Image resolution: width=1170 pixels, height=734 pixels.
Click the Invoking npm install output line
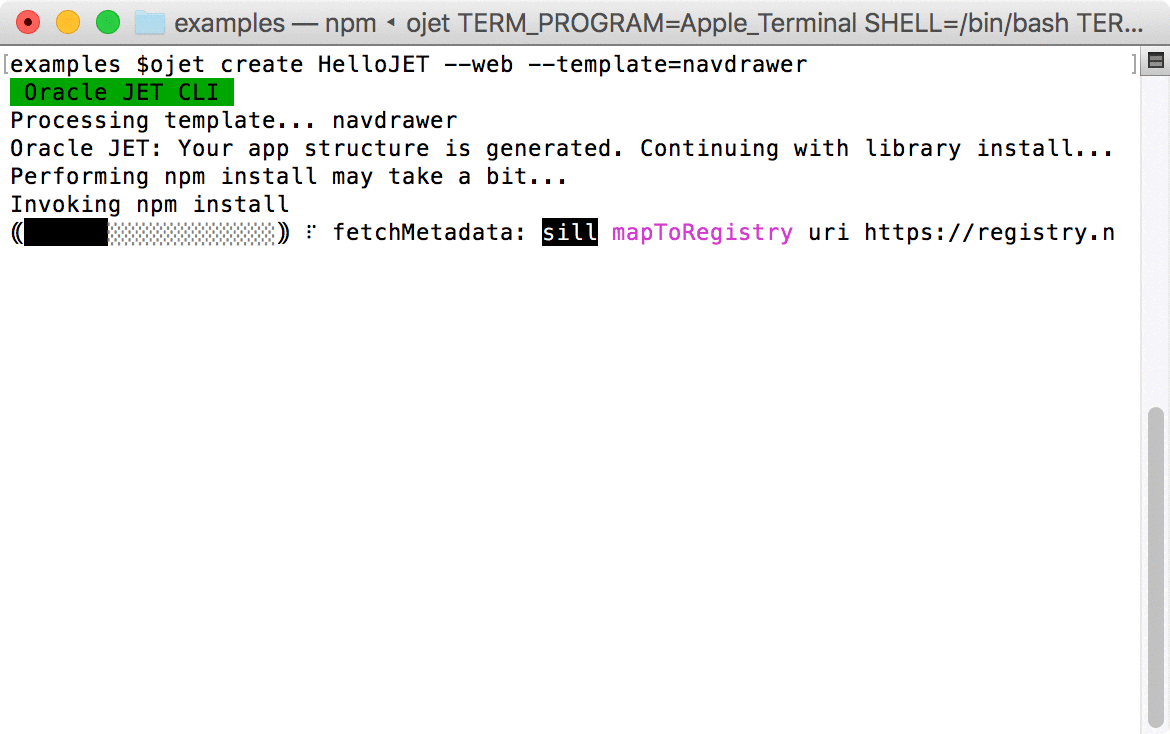coord(149,204)
